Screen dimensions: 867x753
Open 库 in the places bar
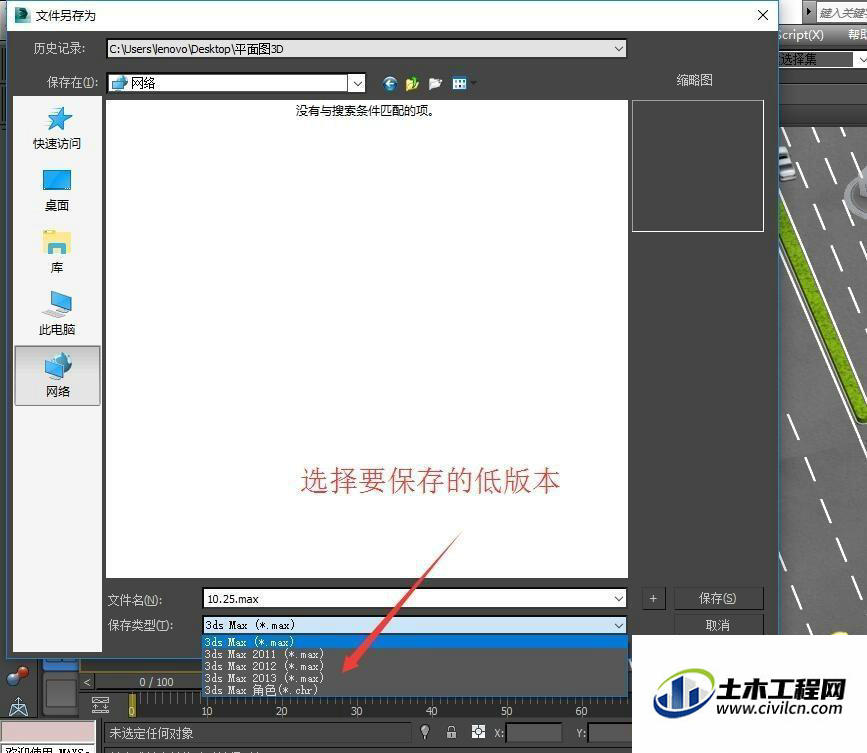57,252
